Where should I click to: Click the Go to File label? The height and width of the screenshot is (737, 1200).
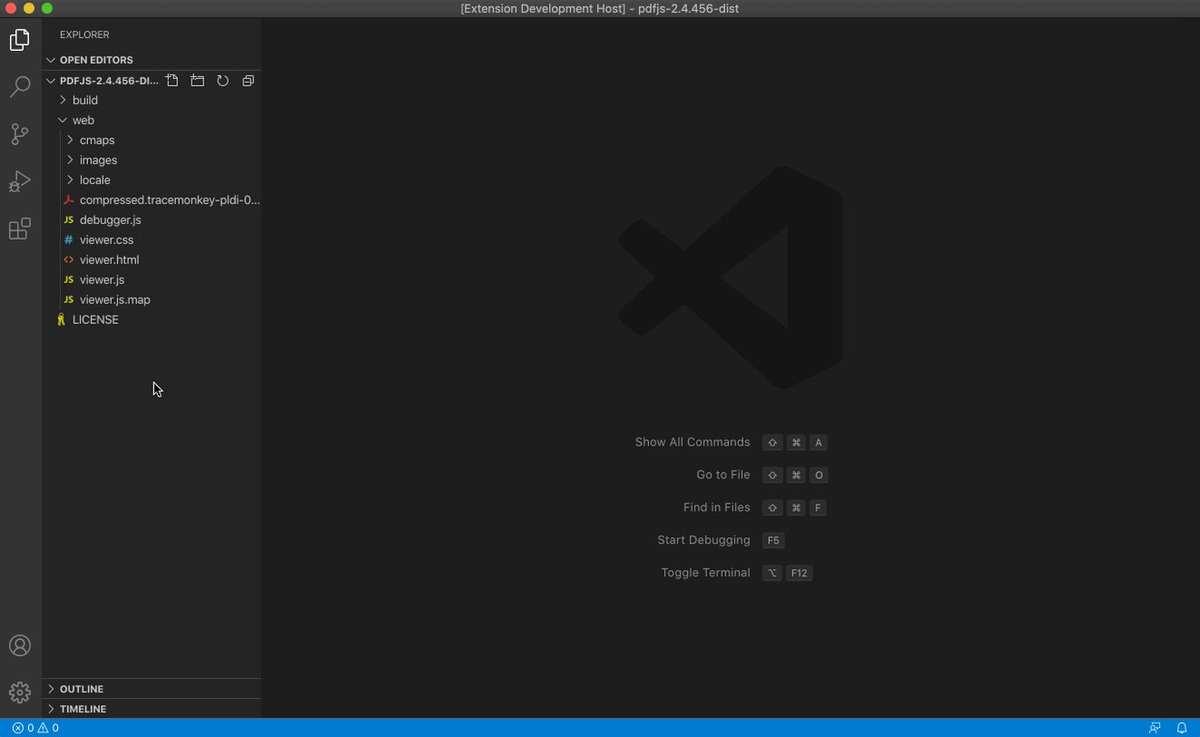pyautogui.click(x=723, y=475)
